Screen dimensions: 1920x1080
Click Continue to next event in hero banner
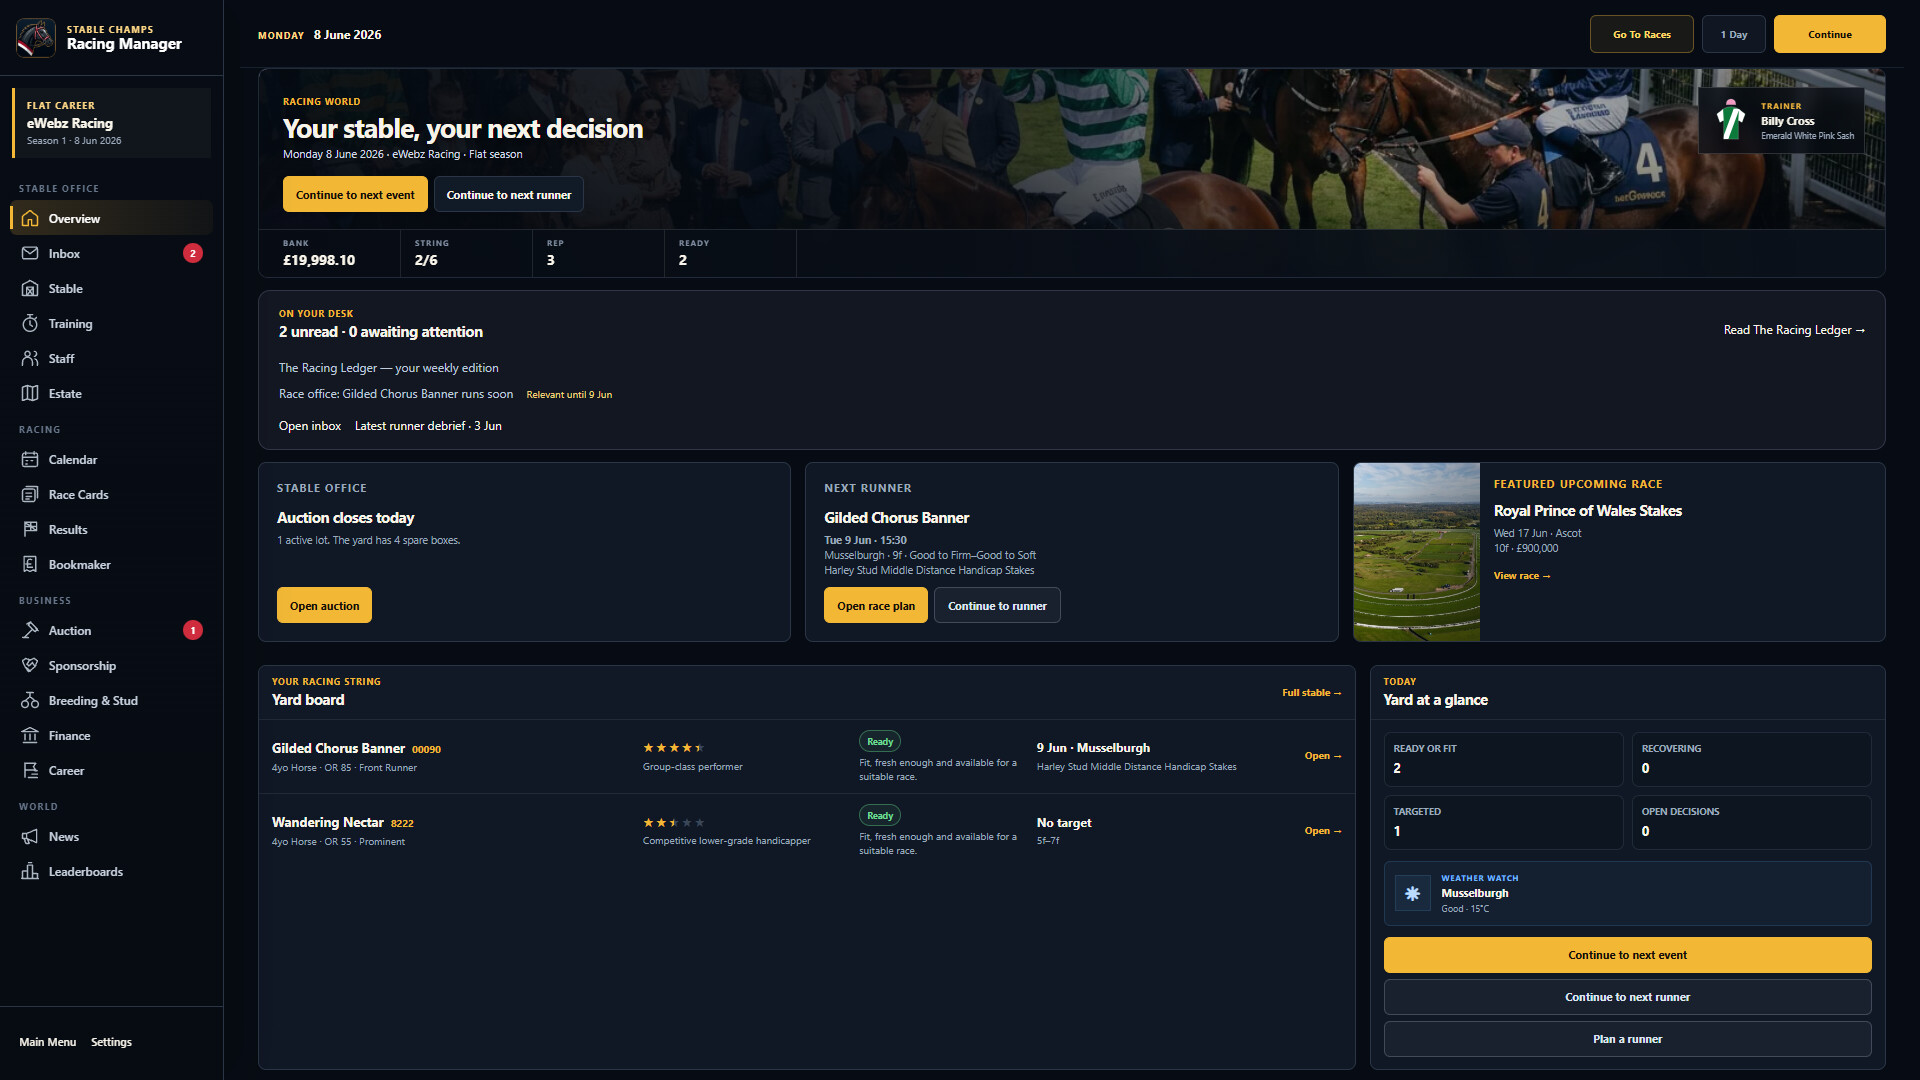click(x=355, y=194)
